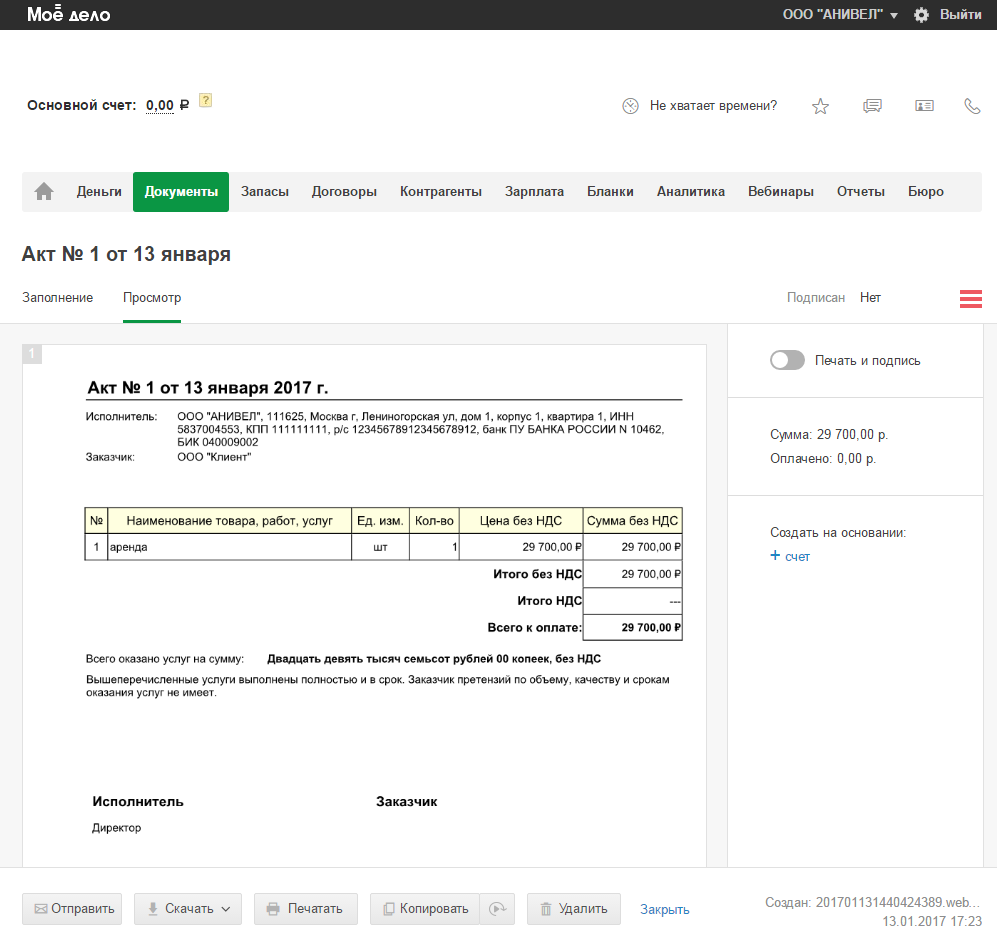Open the Контрагенты menu section
The height and width of the screenshot is (938, 997).
pos(440,192)
